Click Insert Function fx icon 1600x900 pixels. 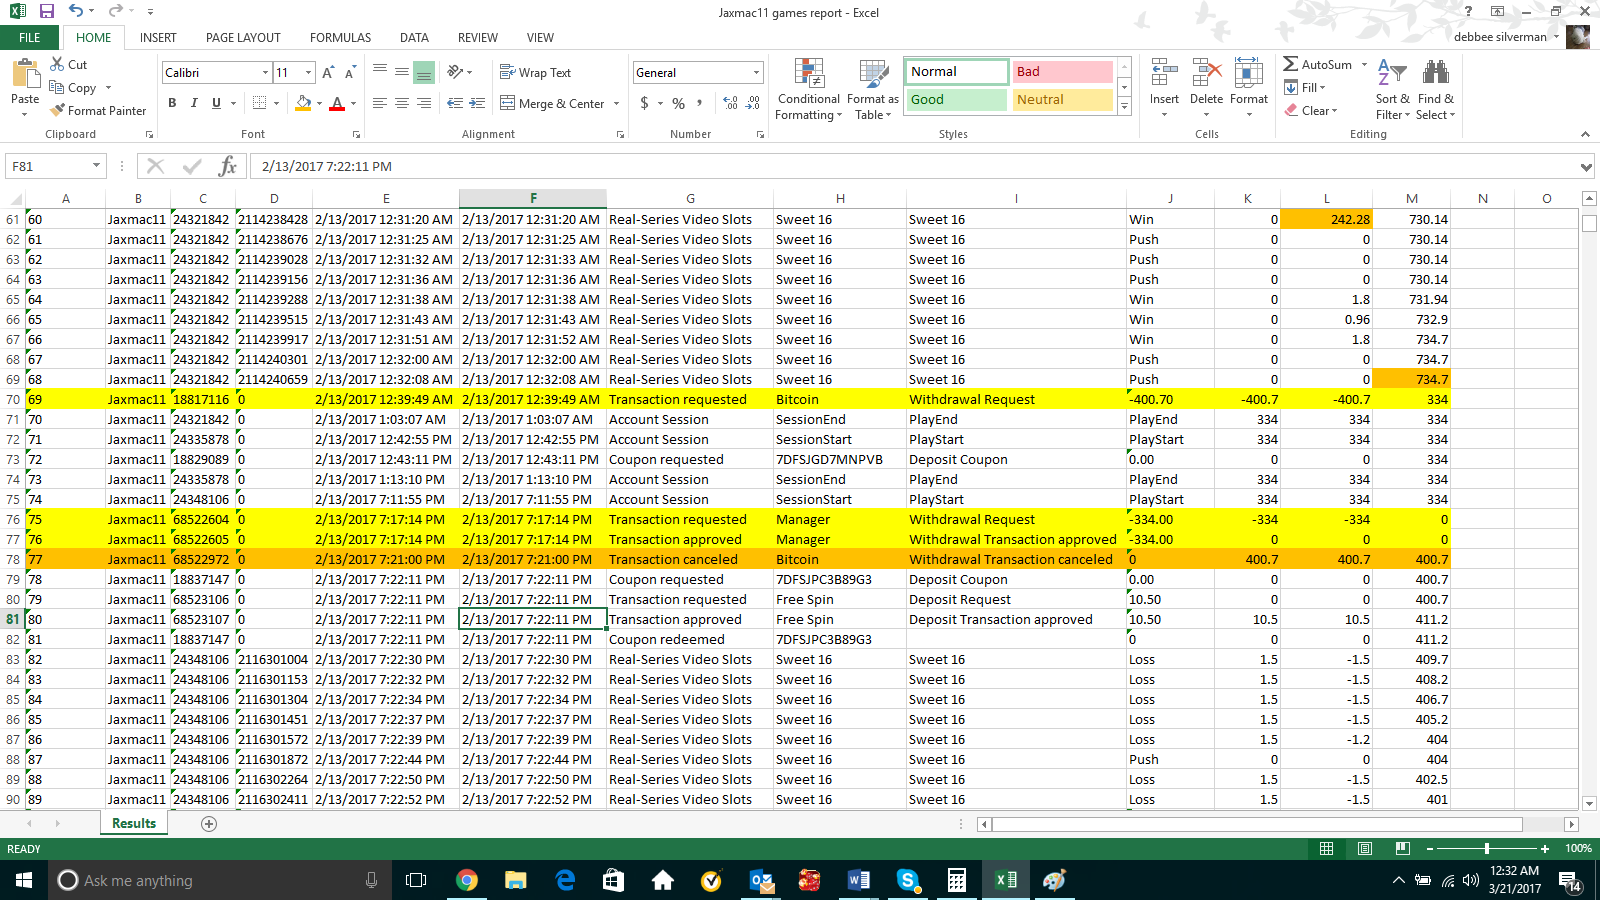click(228, 166)
